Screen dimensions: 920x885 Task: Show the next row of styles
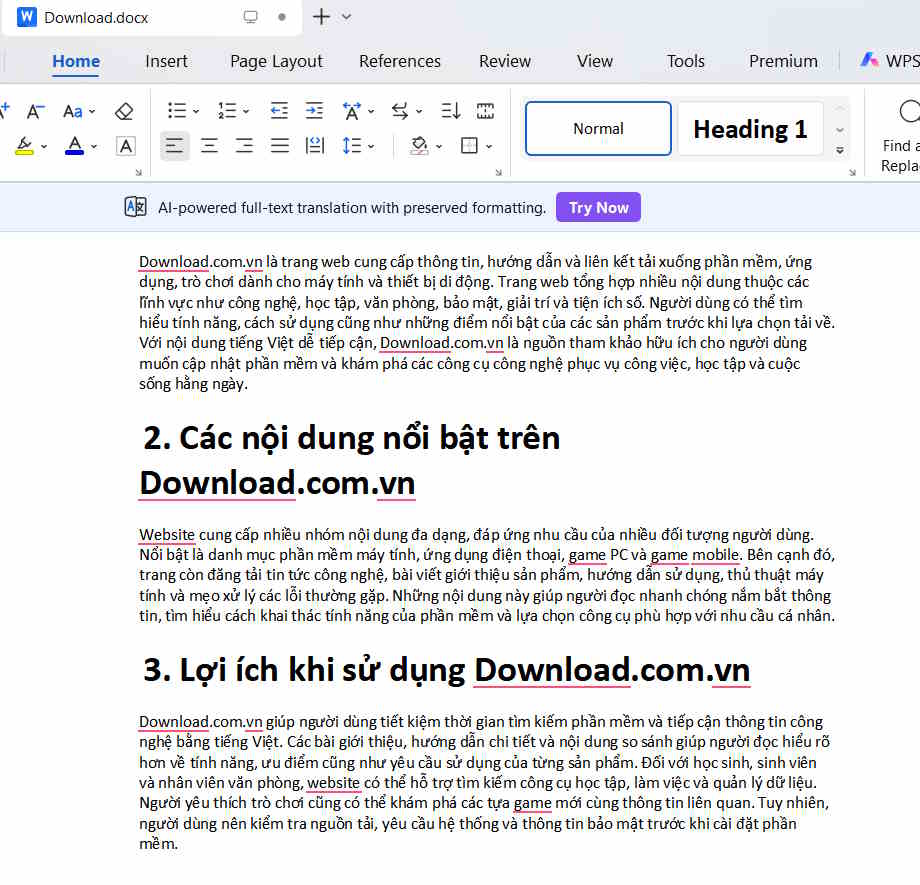840,130
